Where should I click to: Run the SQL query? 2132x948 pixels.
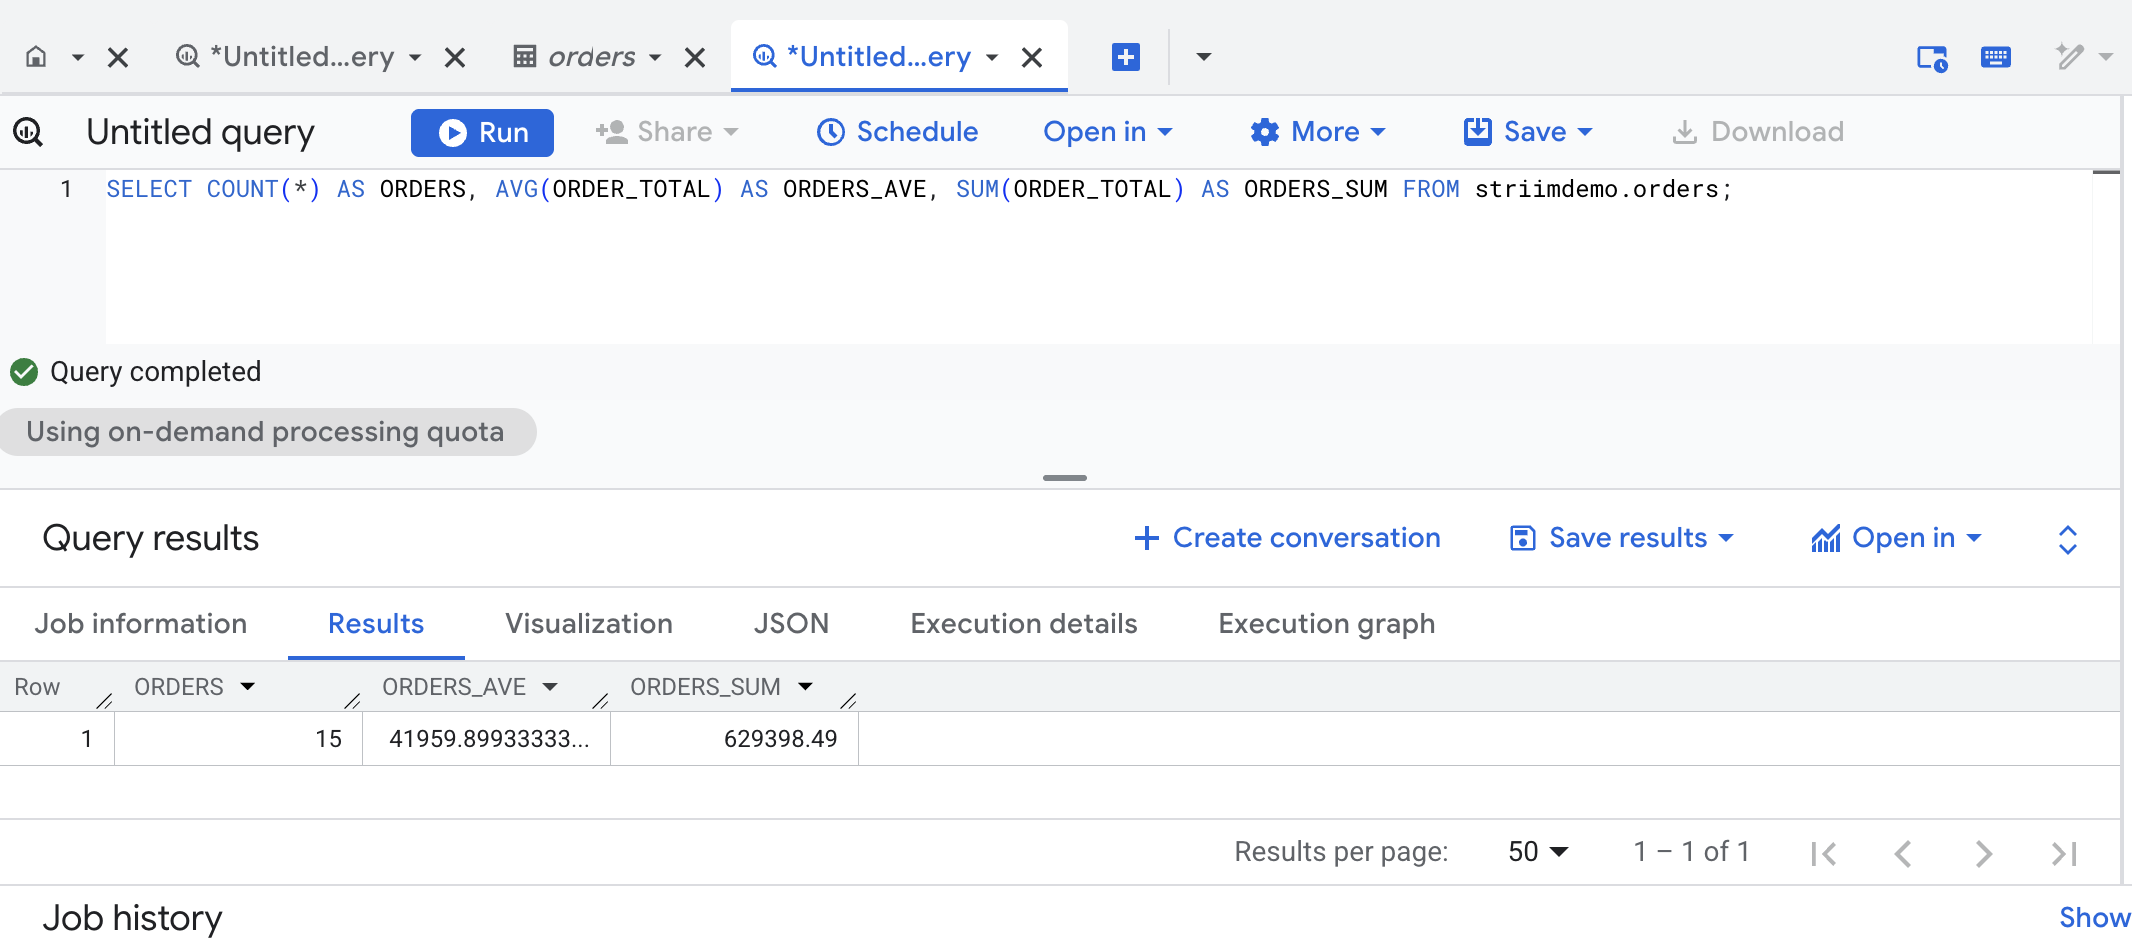pos(482,131)
